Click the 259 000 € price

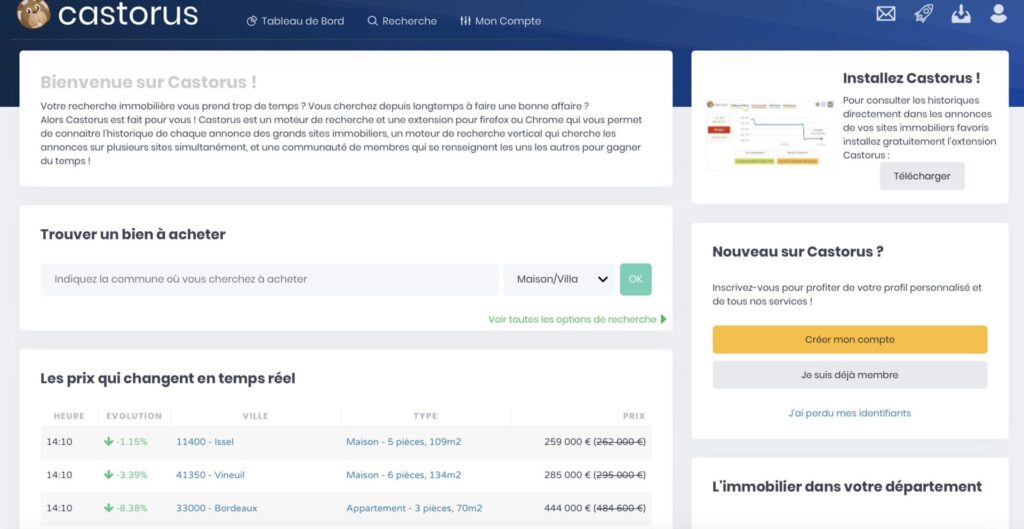(567, 441)
